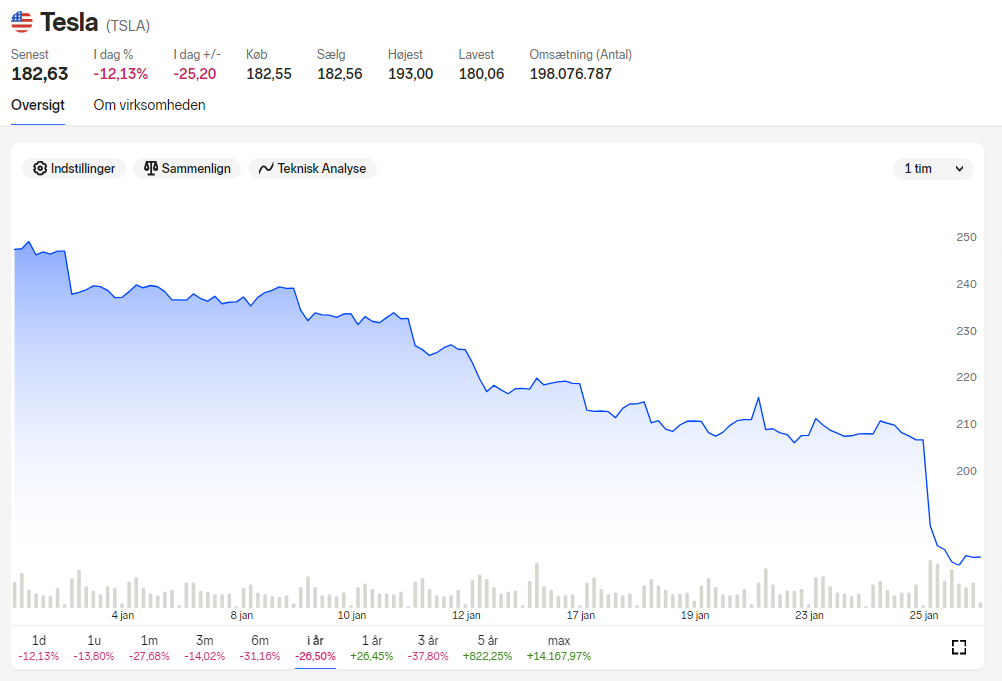The width and height of the screenshot is (1002, 681).
Task: Show the 6m chart range
Action: pyautogui.click(x=260, y=648)
